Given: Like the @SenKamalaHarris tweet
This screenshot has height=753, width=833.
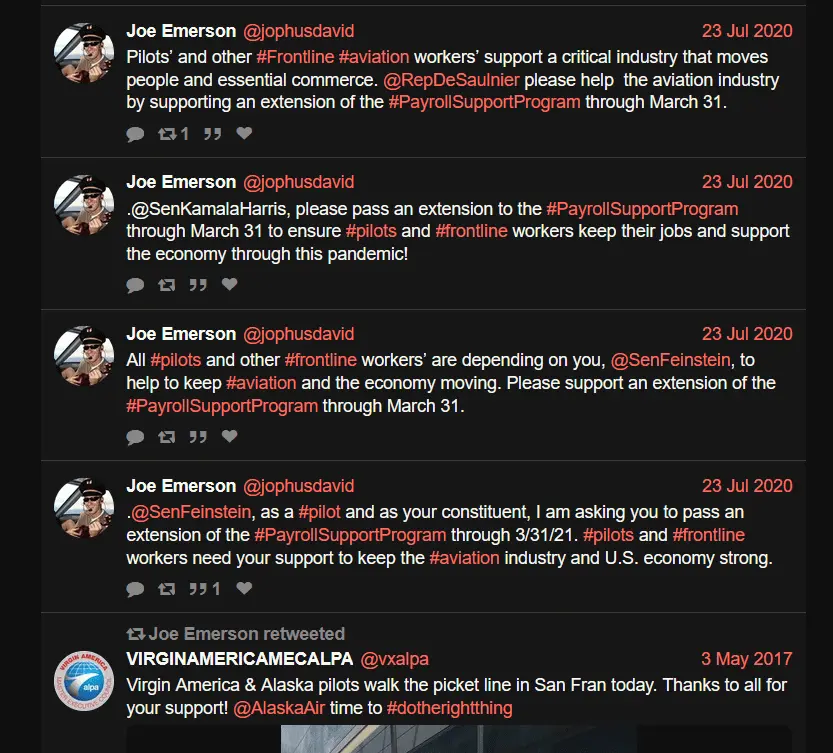Looking at the screenshot, I should click(x=229, y=285).
